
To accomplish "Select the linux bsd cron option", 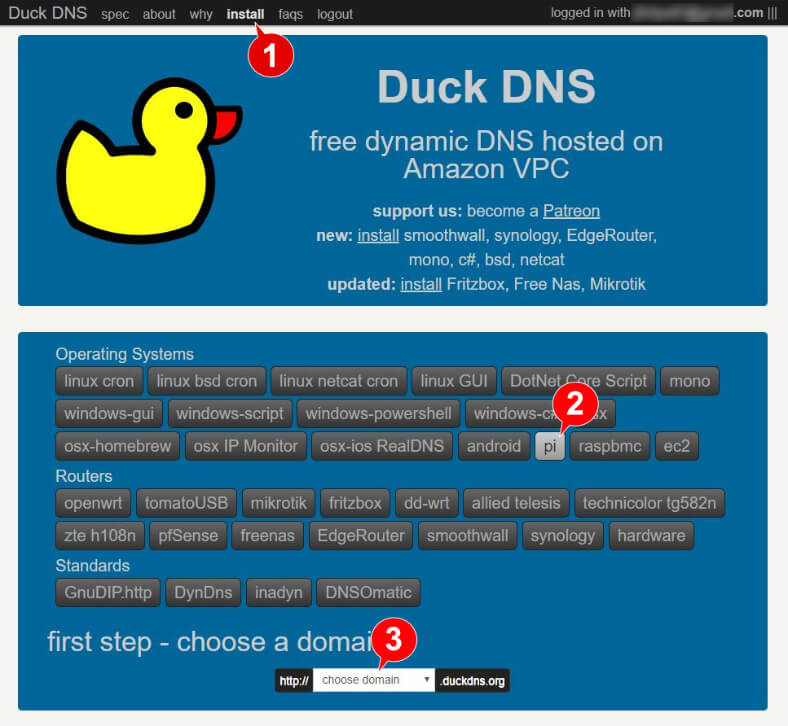I will (207, 381).
